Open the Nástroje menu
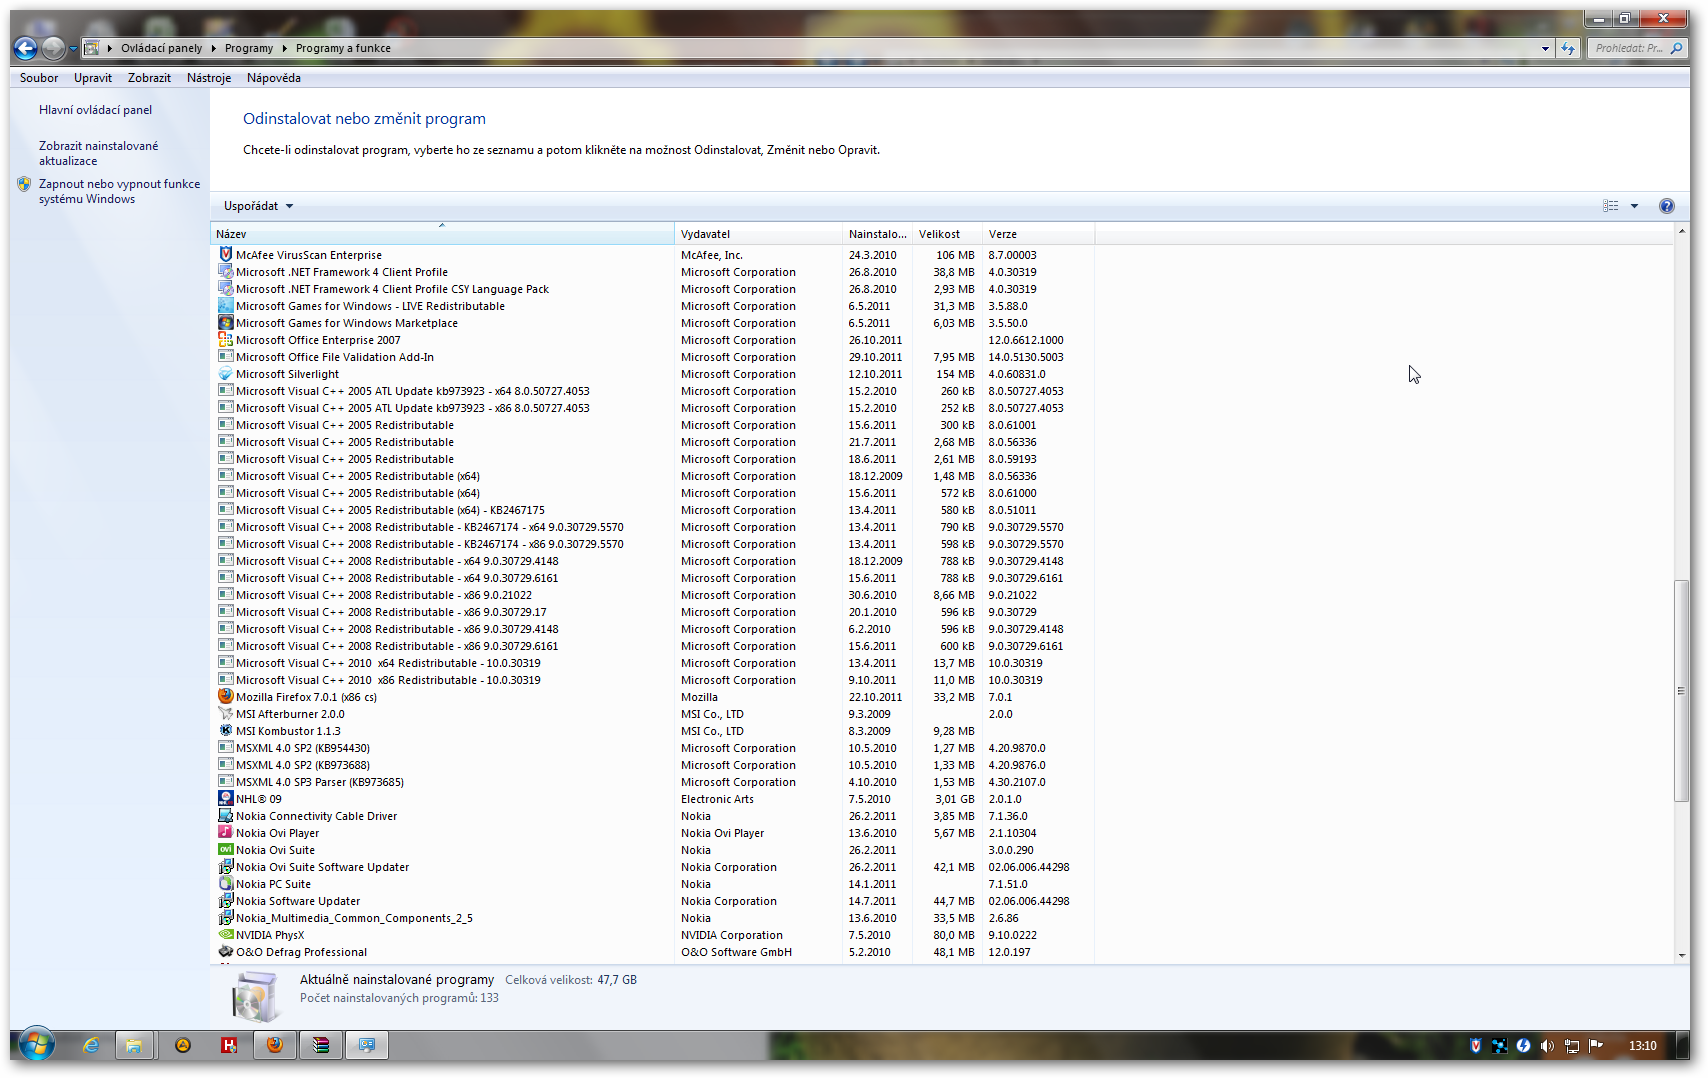Screen dimensions: 1708x1078 tap(209, 78)
